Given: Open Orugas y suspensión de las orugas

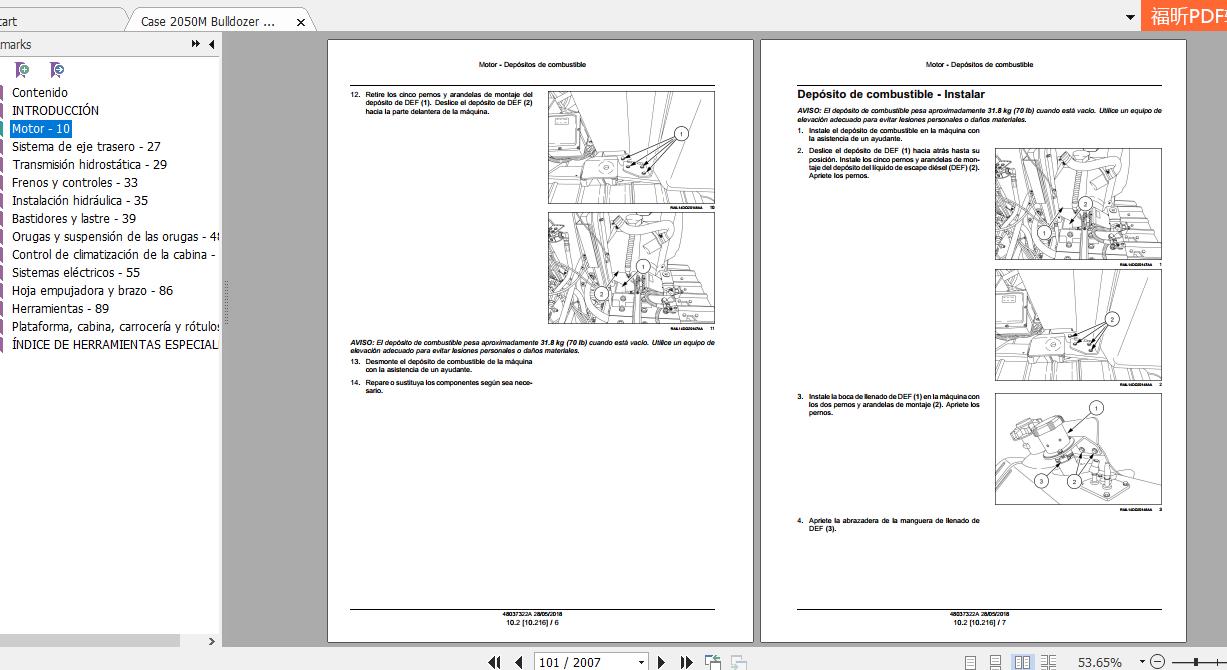Looking at the screenshot, I should coord(114,237).
